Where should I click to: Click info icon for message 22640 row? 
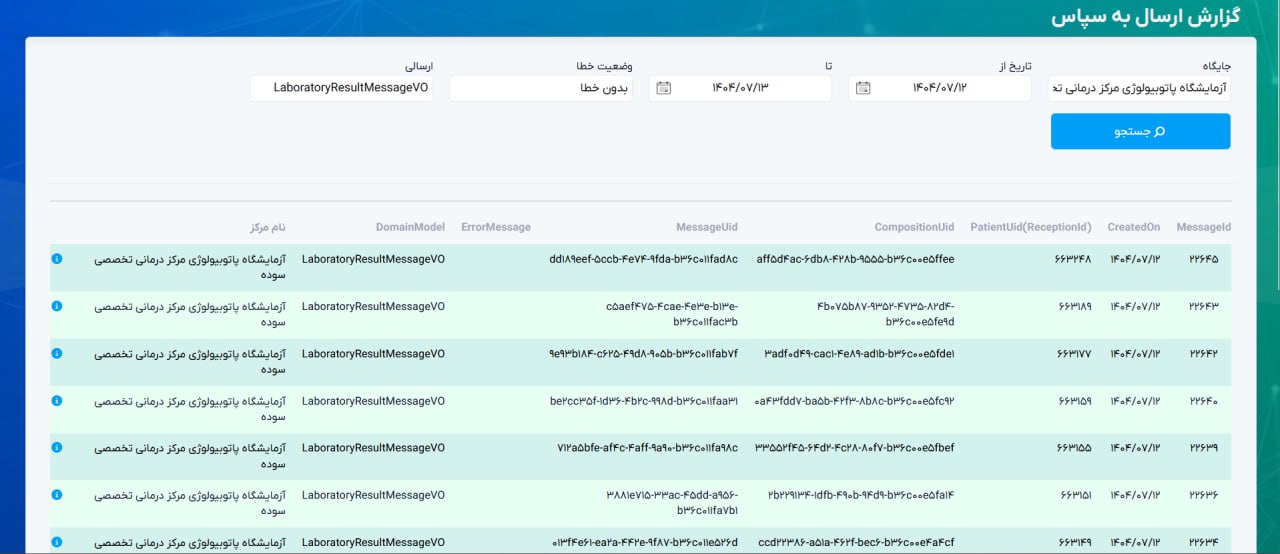tap(57, 401)
